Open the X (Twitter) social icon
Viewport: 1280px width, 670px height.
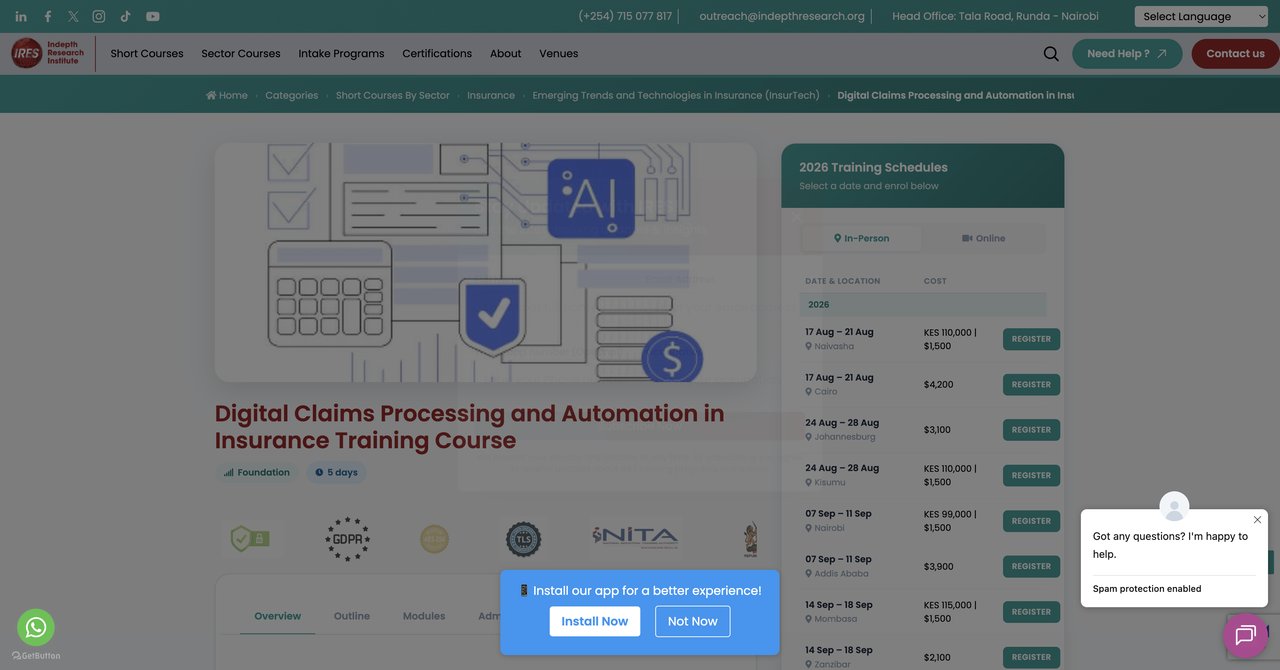[x=73, y=16]
